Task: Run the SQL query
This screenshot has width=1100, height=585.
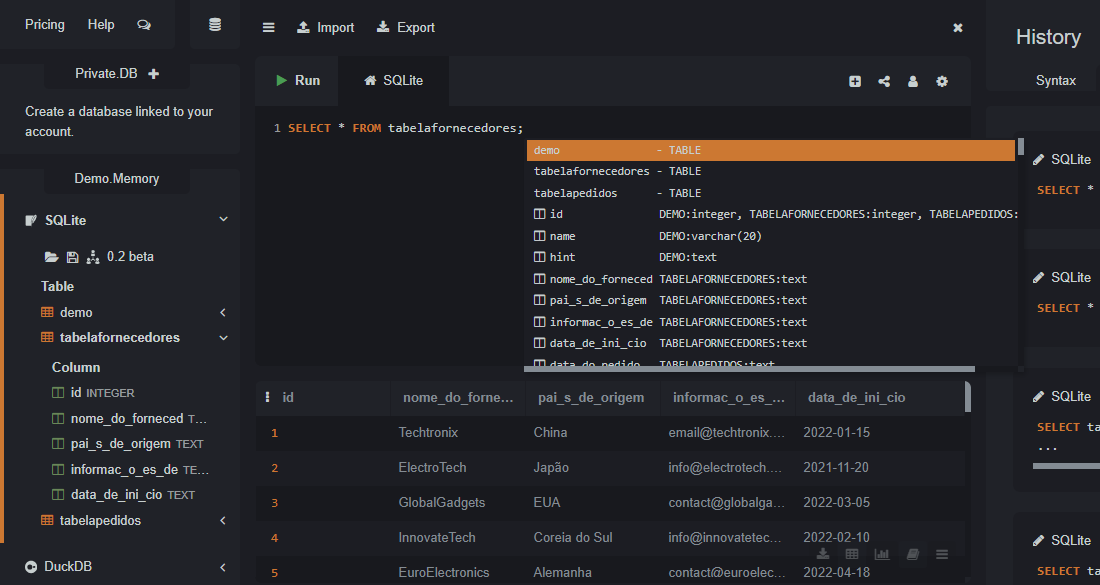Action: pyautogui.click(x=297, y=80)
